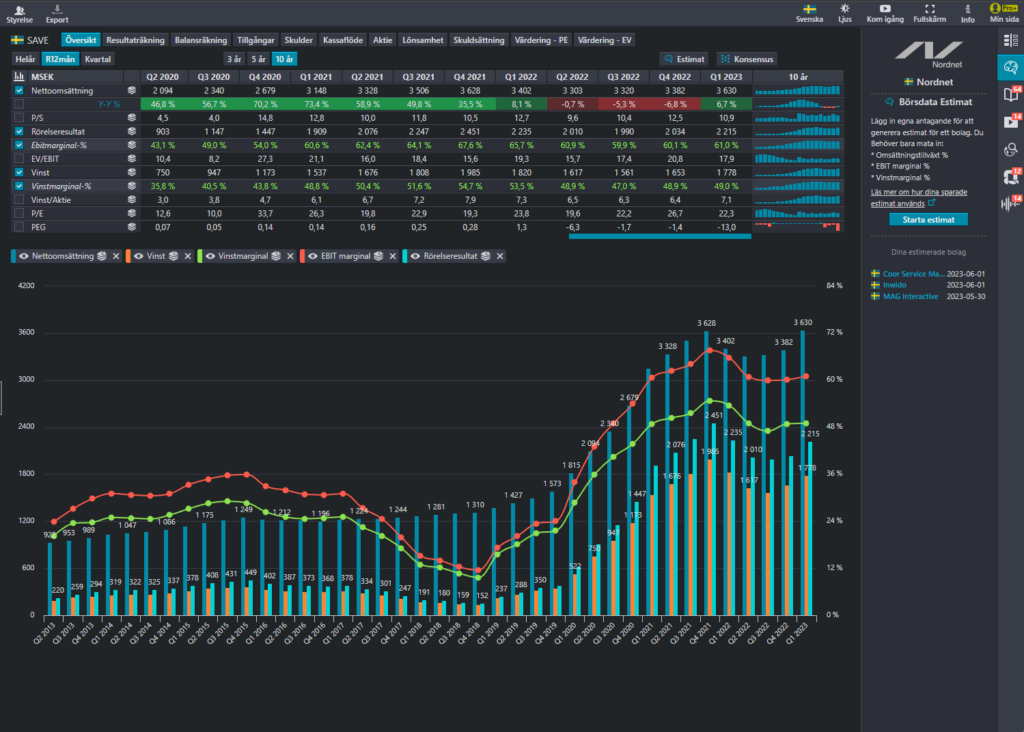Viewport: 1024px width, 732px height.
Task: Open the Svenska language selector
Action: coord(809,13)
